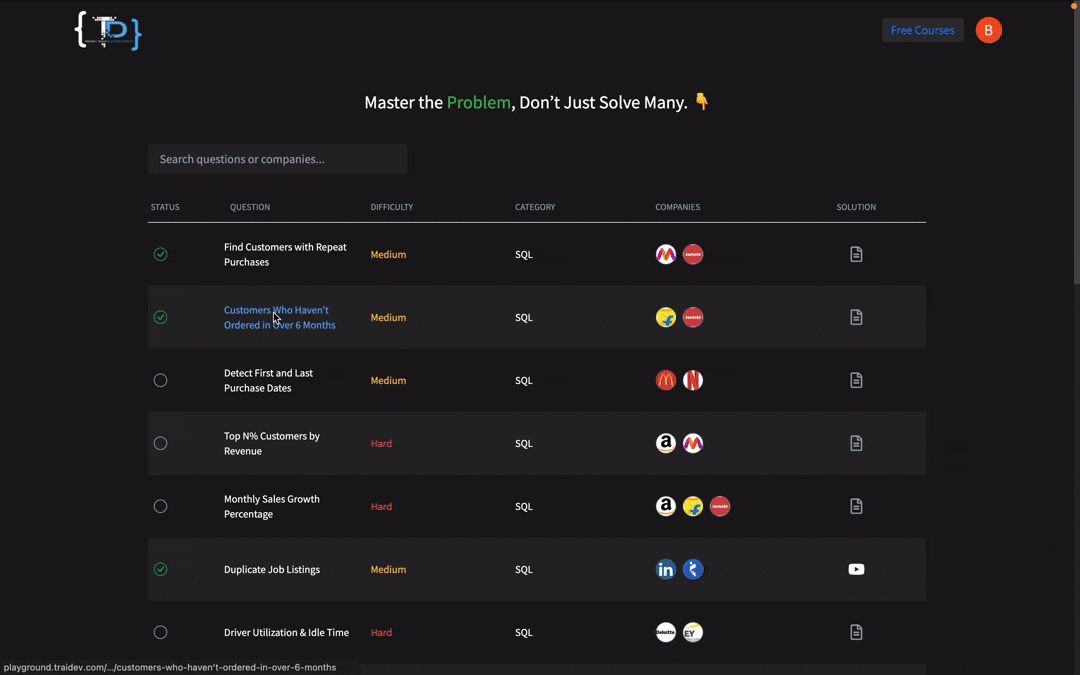Click the Netflix icon on Detect First and Last Purchase Dates
The width and height of the screenshot is (1080, 675).
click(x=693, y=380)
